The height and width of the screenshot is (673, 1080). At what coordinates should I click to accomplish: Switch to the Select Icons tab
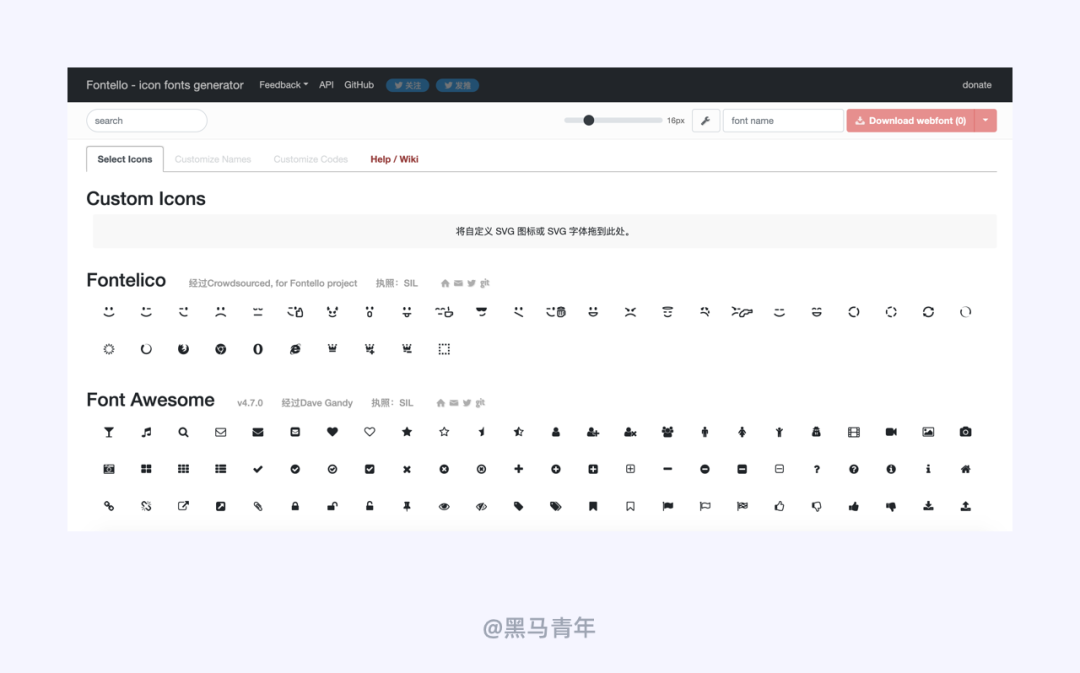point(125,159)
